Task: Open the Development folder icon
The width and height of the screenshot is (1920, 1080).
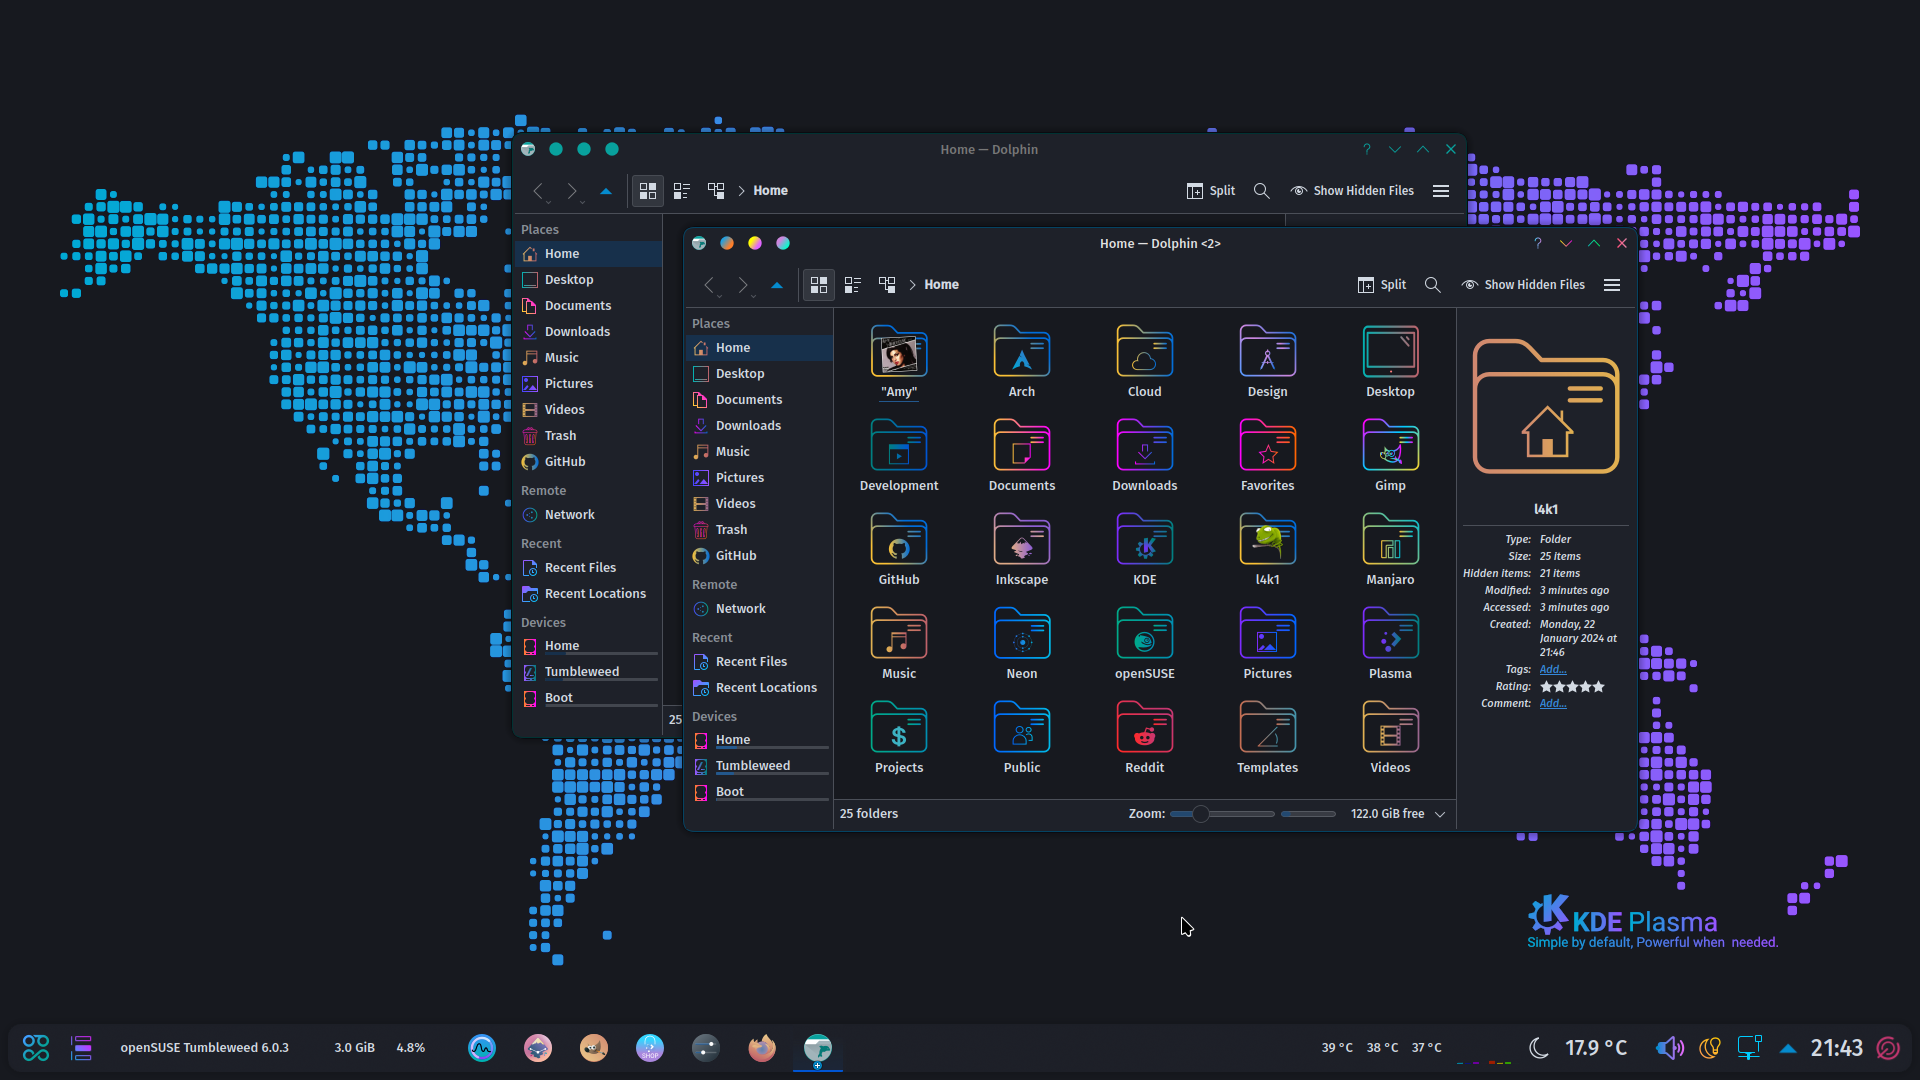Action: pyautogui.click(x=898, y=446)
